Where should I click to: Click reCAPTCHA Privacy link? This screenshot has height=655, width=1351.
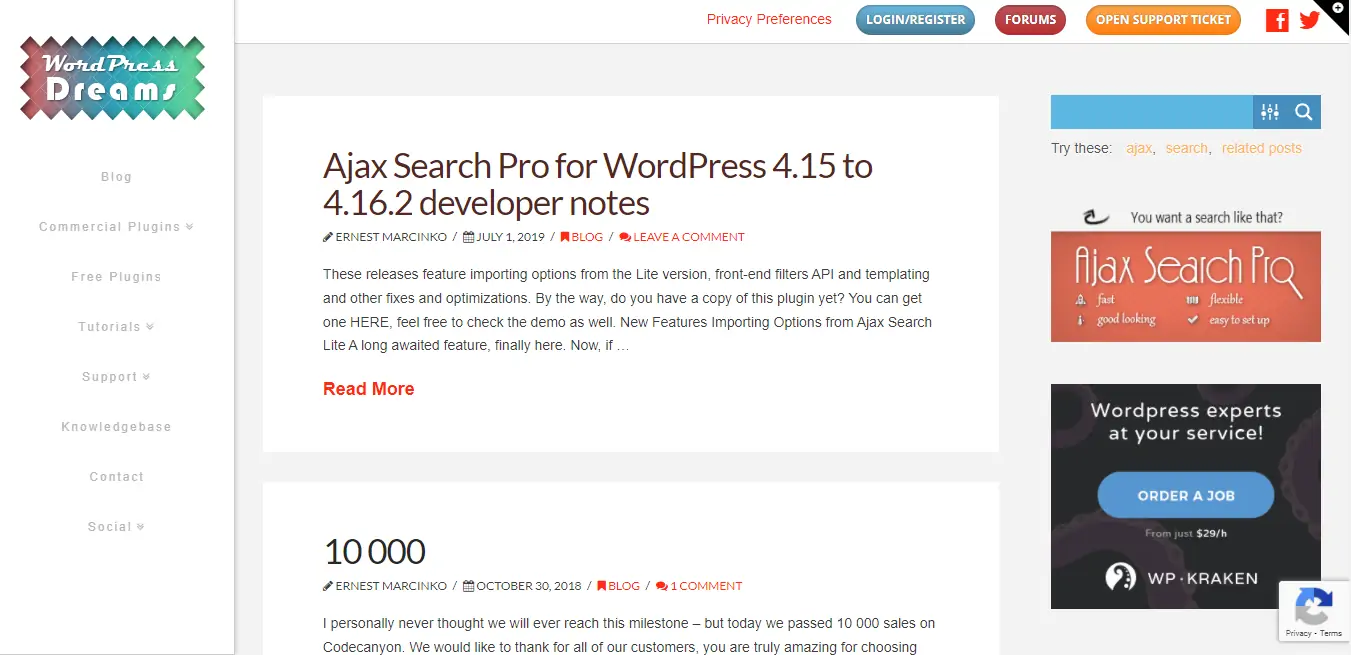[1298, 633]
